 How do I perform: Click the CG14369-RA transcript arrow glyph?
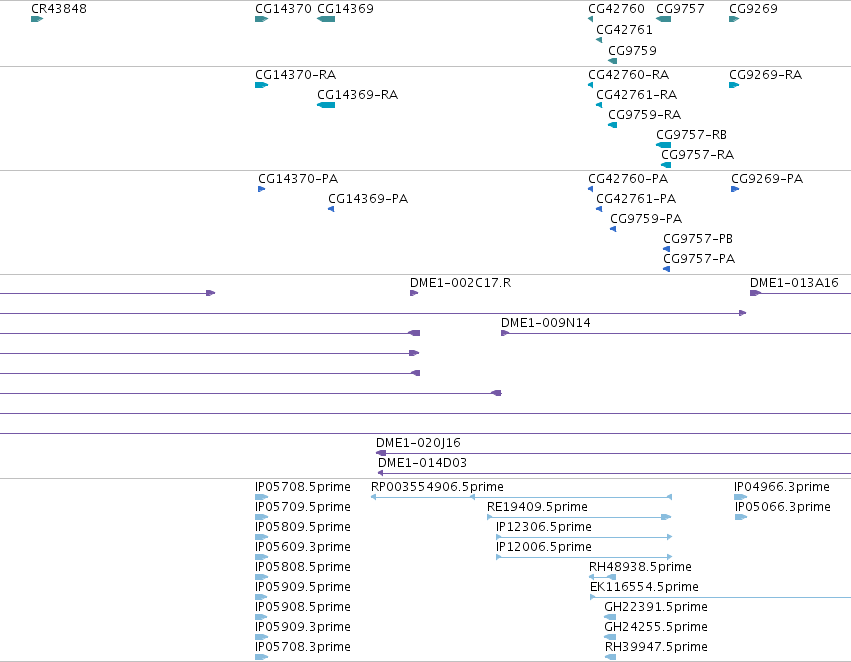pyautogui.click(x=326, y=105)
